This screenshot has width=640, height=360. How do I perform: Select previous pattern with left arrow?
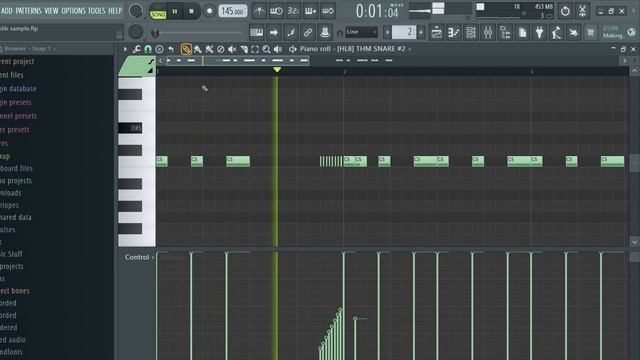pyautogui.click(x=387, y=32)
